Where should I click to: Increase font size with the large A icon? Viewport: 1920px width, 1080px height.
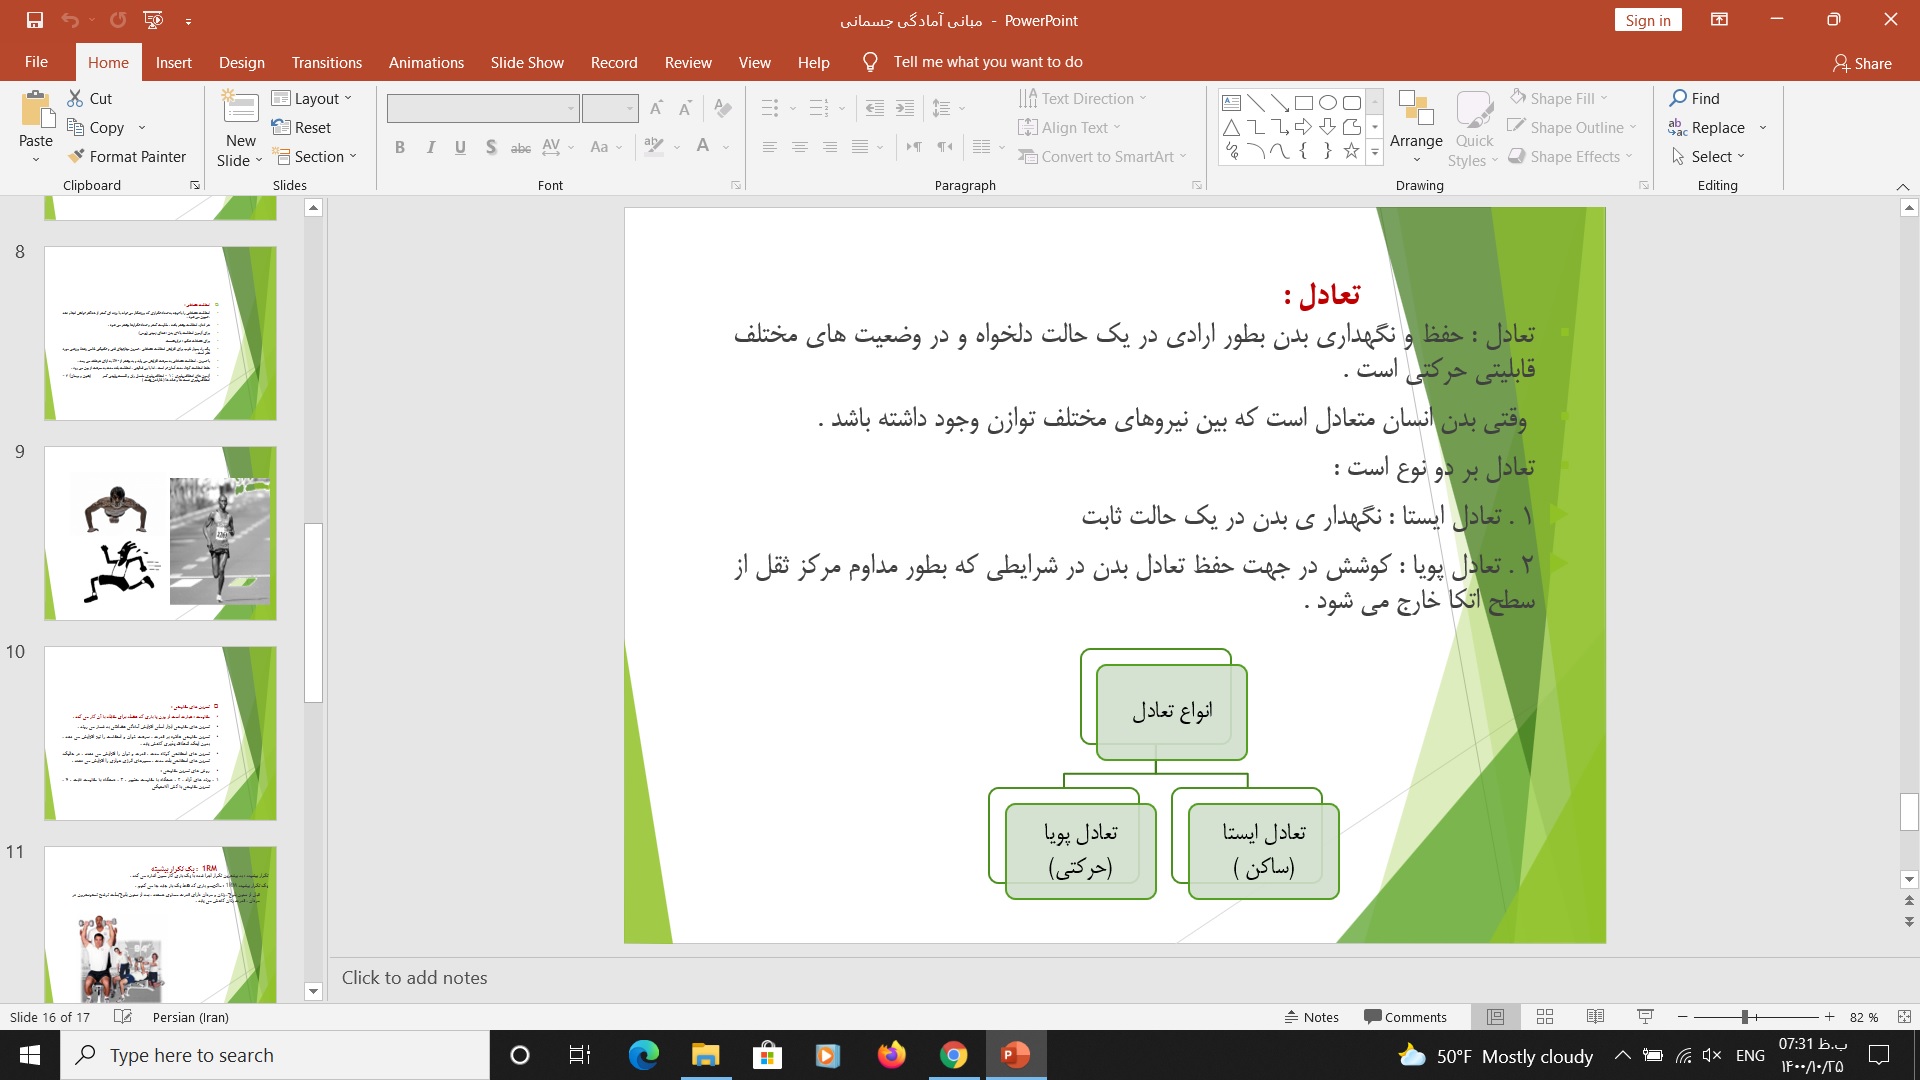(x=656, y=108)
